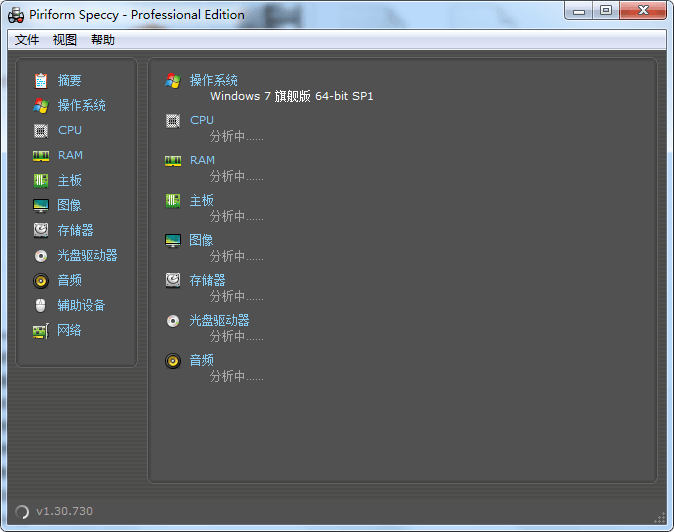674x532 pixels.
Task: Click the 主板 motherboard icon in sidebar
Action: (x=41, y=180)
